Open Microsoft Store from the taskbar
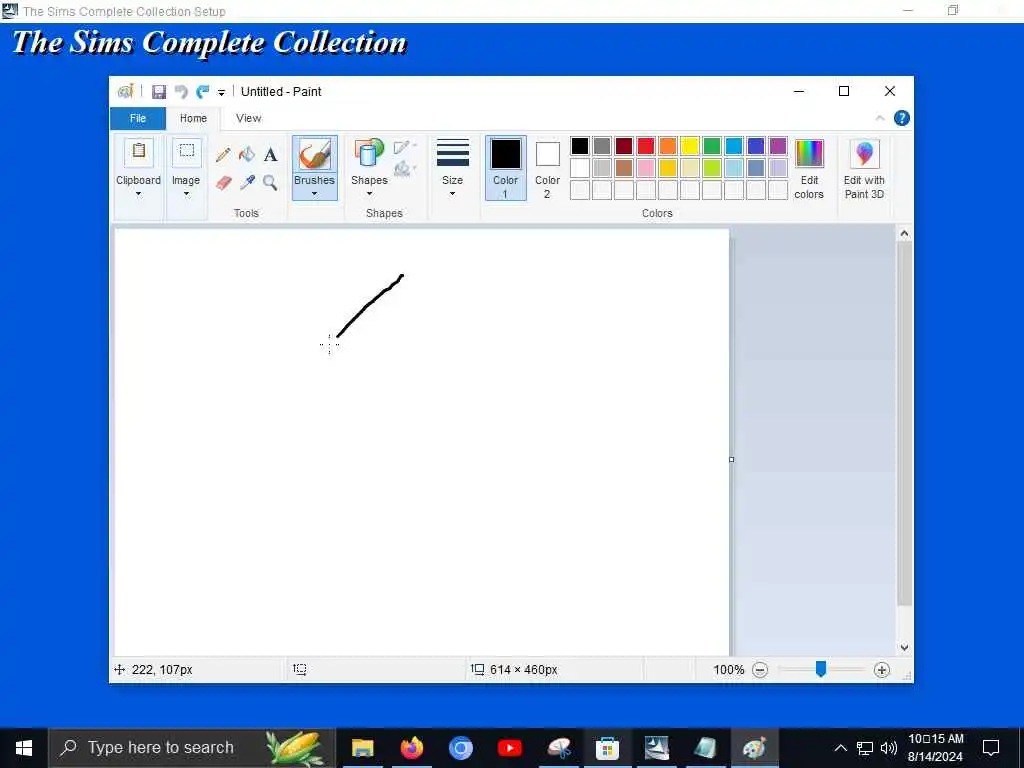The height and width of the screenshot is (768, 1024). click(607, 748)
